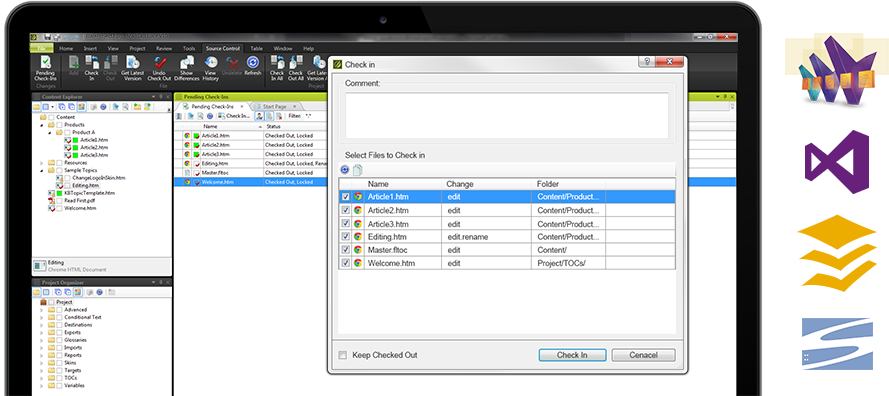
Task: Uncheck Editing.htm in Check in dialog
Action: [345, 236]
